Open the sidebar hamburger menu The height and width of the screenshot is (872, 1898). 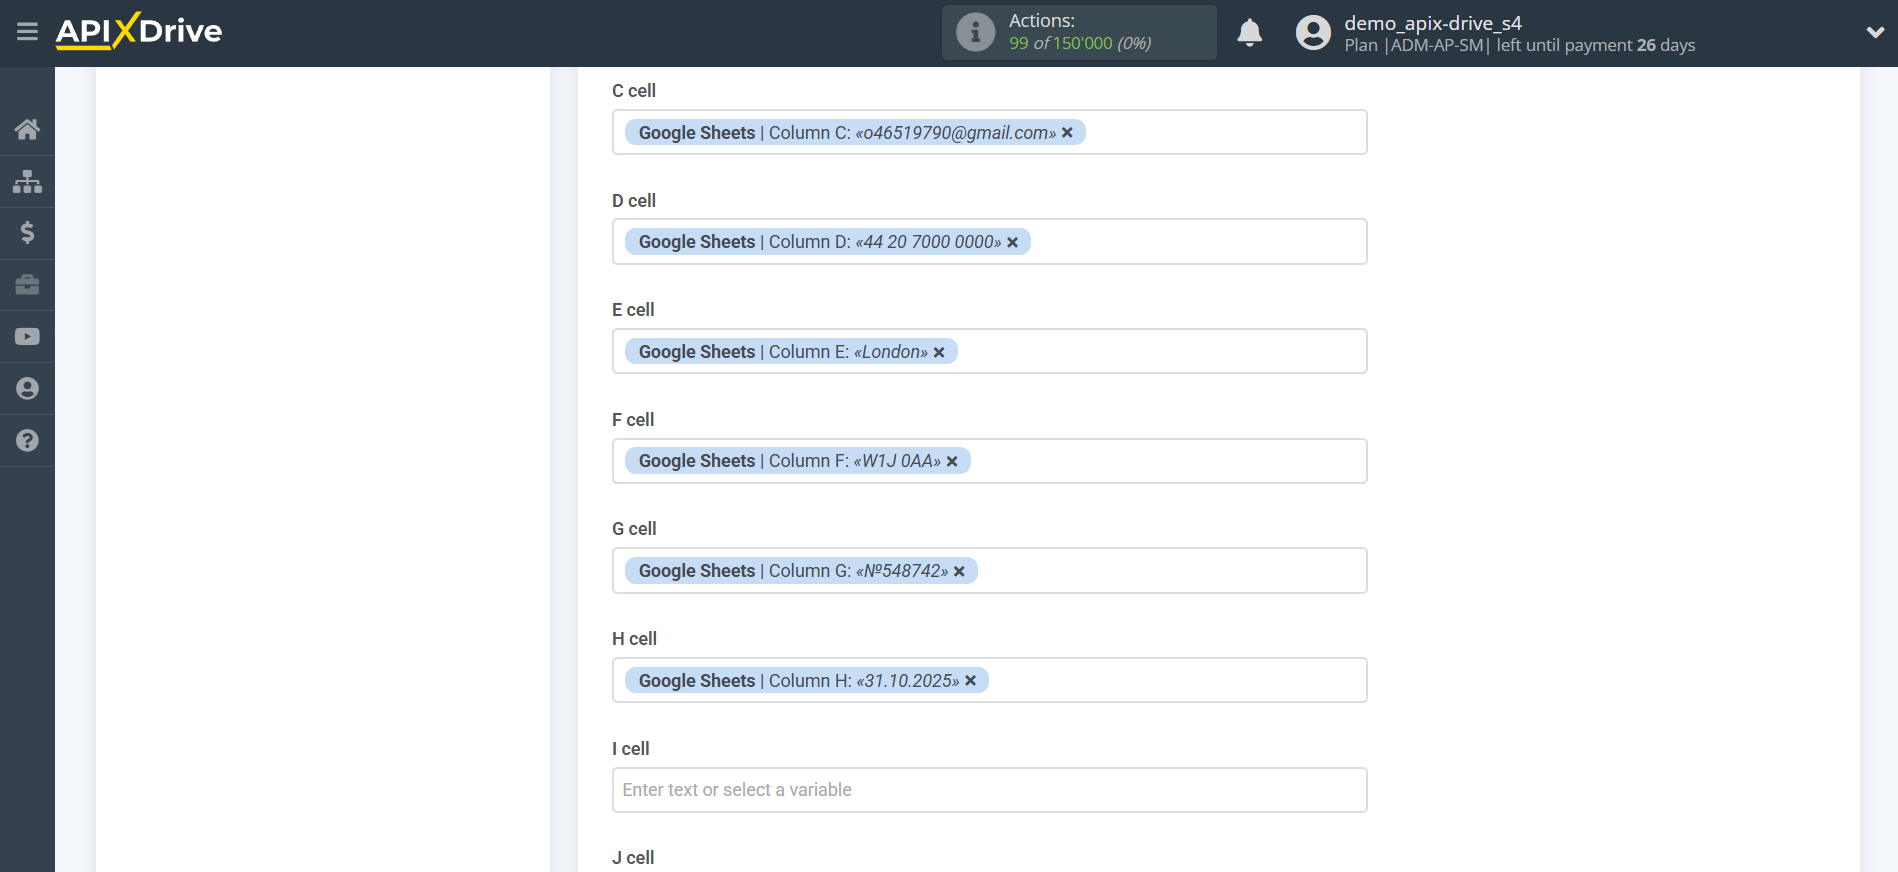pyautogui.click(x=27, y=31)
